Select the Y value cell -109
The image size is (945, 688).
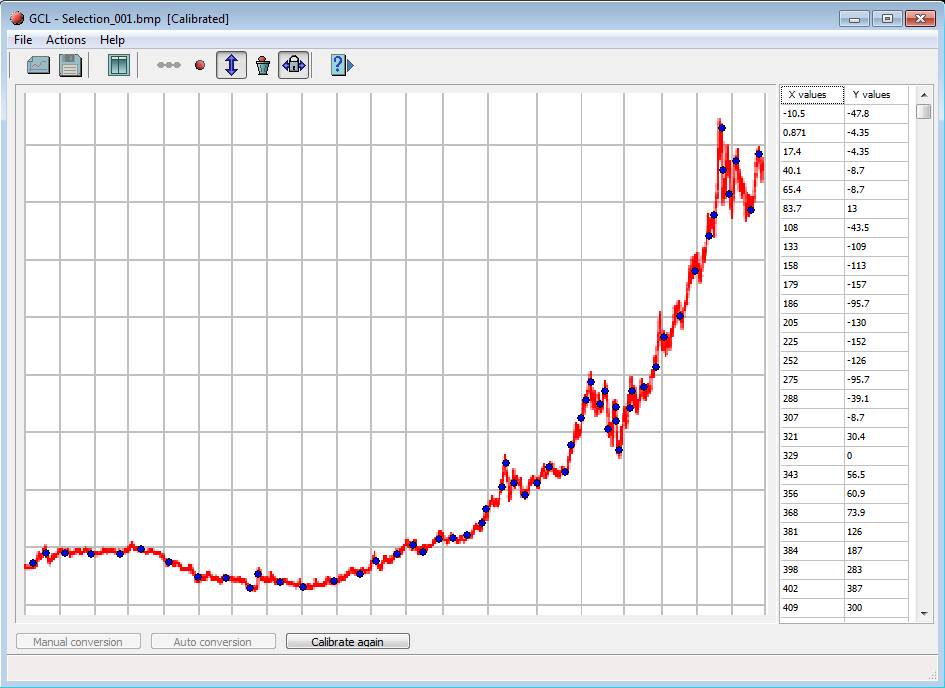876,246
